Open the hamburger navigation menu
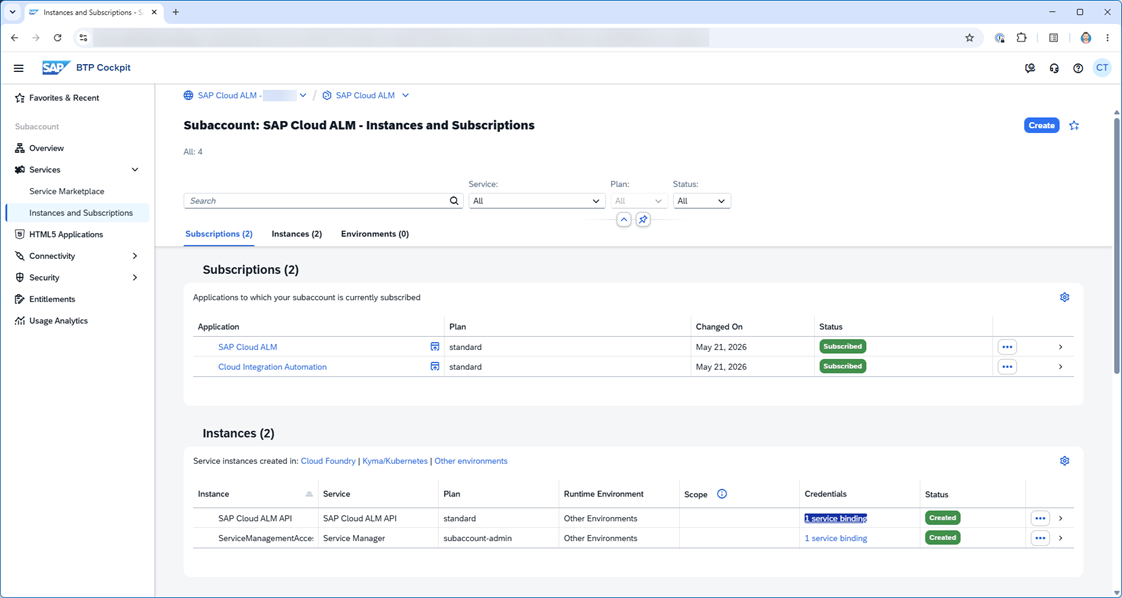 click(19, 68)
